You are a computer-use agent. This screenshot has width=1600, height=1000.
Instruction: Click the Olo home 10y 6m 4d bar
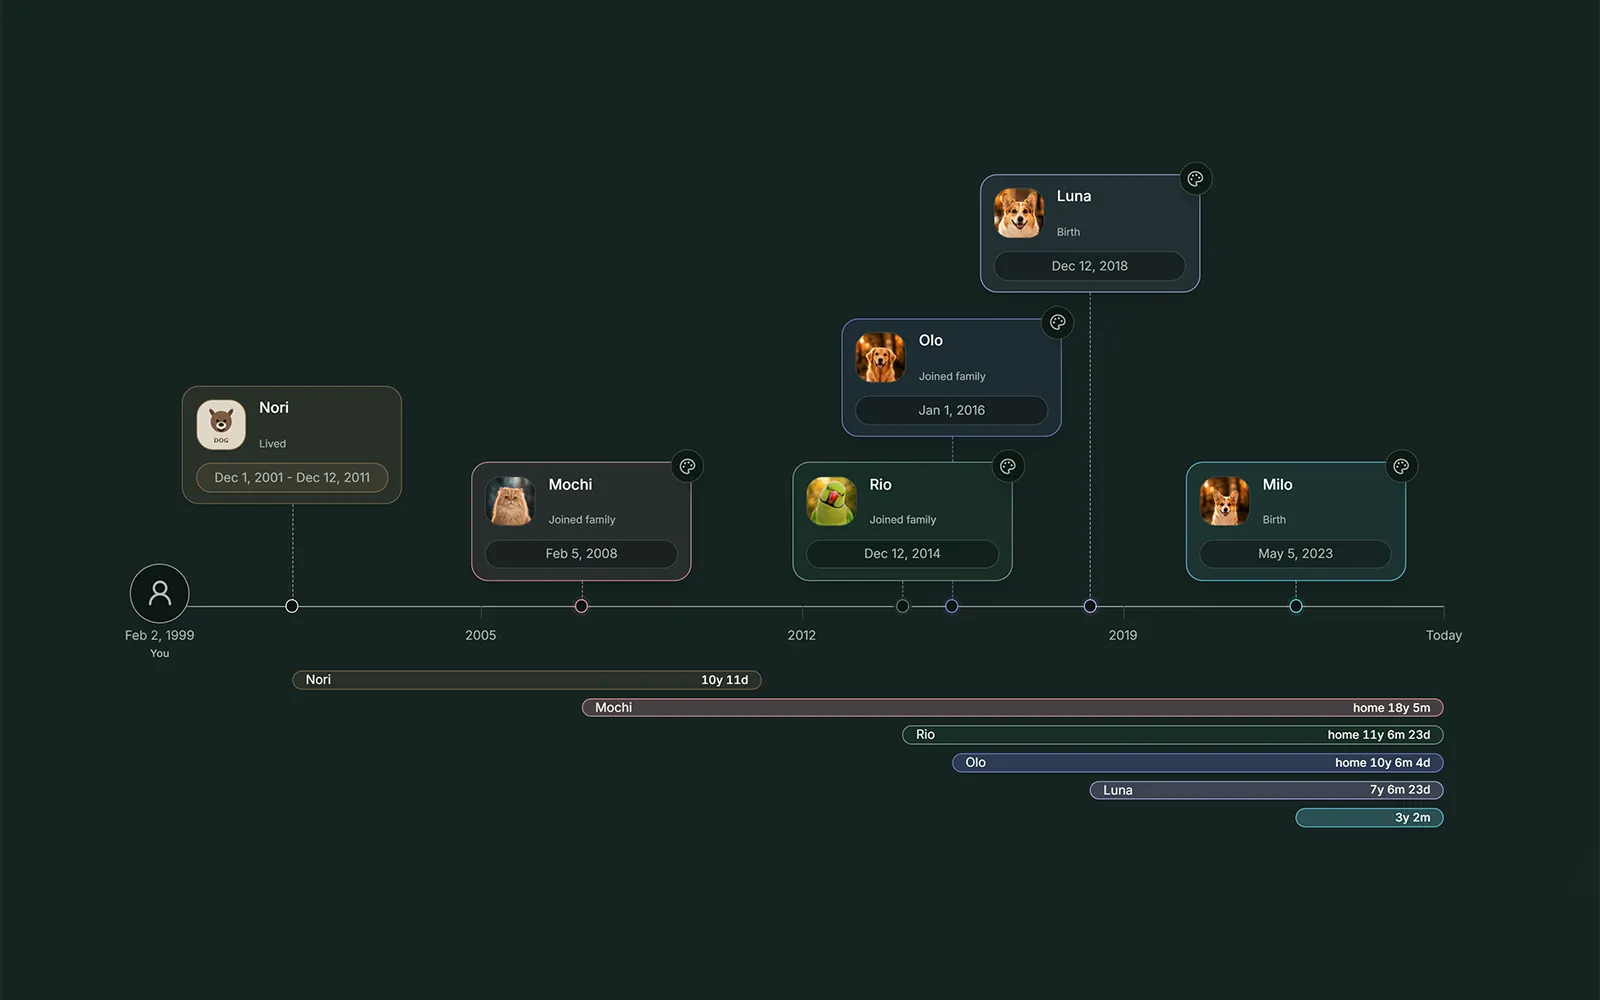(x=1198, y=763)
